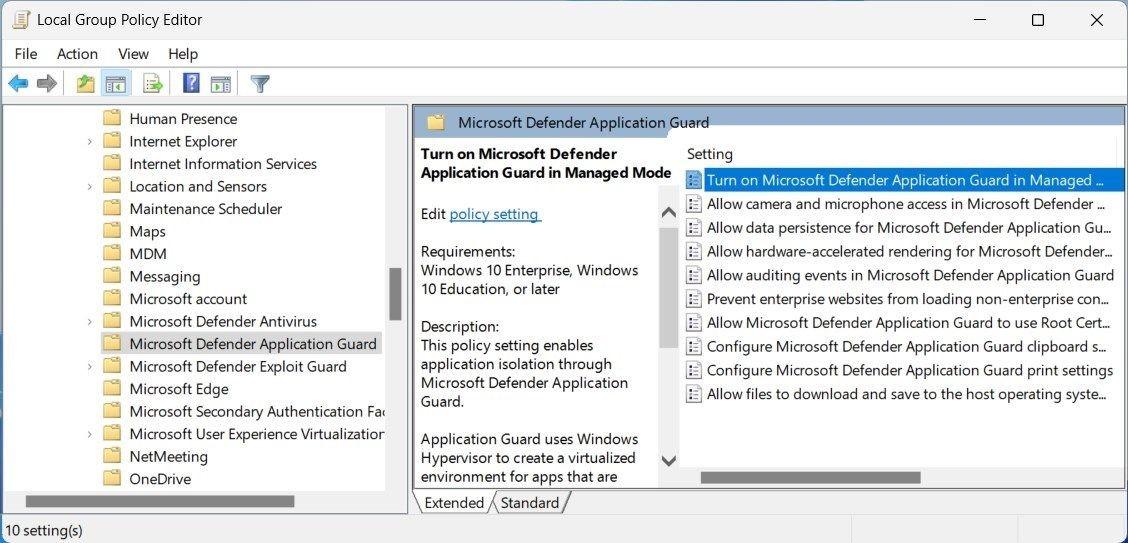
Task: Click the Messaging folder icon
Action: [x=112, y=275]
